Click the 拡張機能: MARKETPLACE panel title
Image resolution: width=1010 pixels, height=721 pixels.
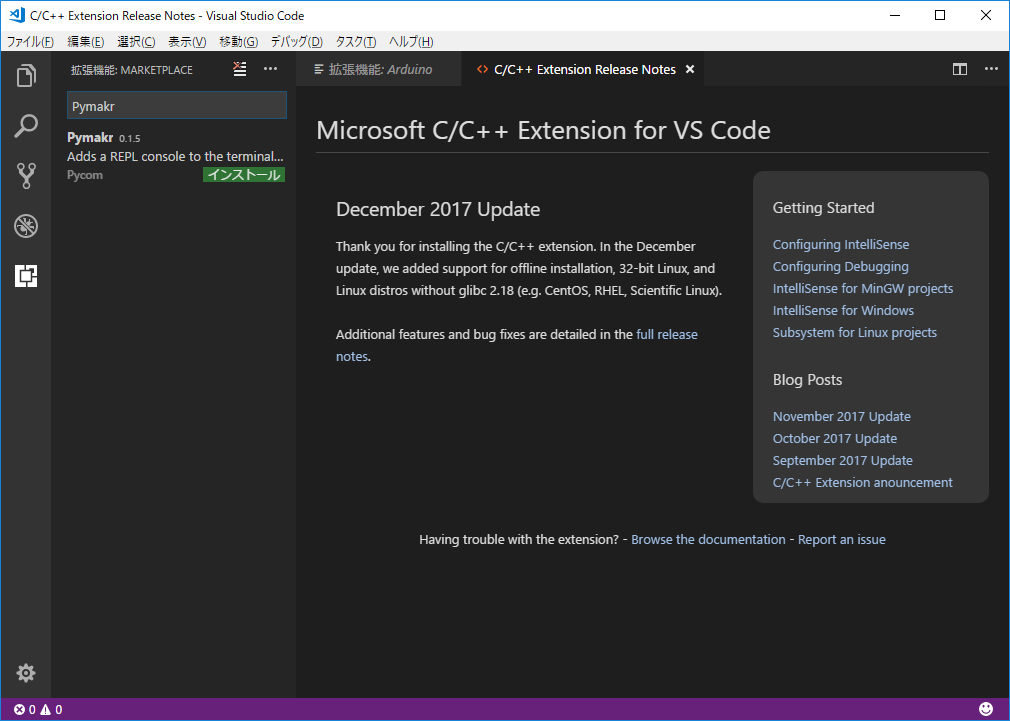coord(131,70)
